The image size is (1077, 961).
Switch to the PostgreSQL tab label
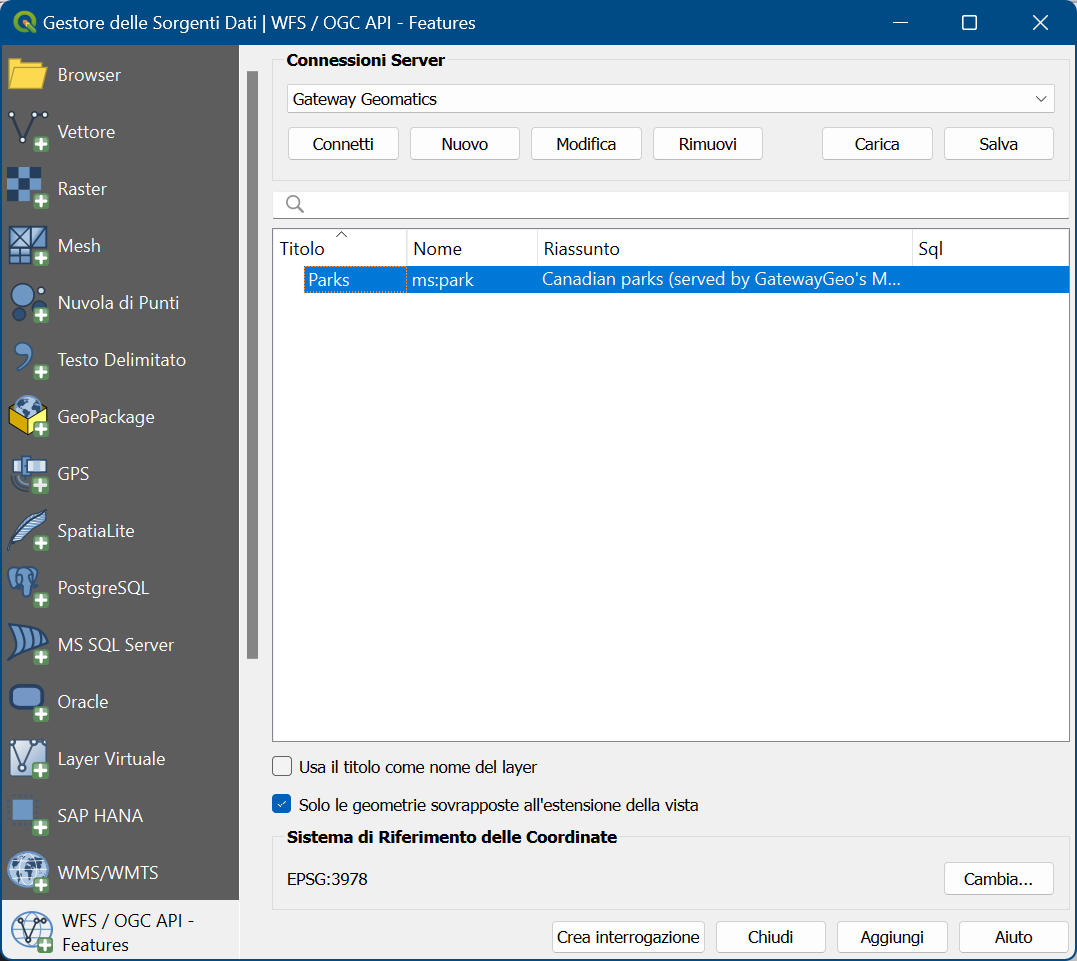click(x=103, y=588)
